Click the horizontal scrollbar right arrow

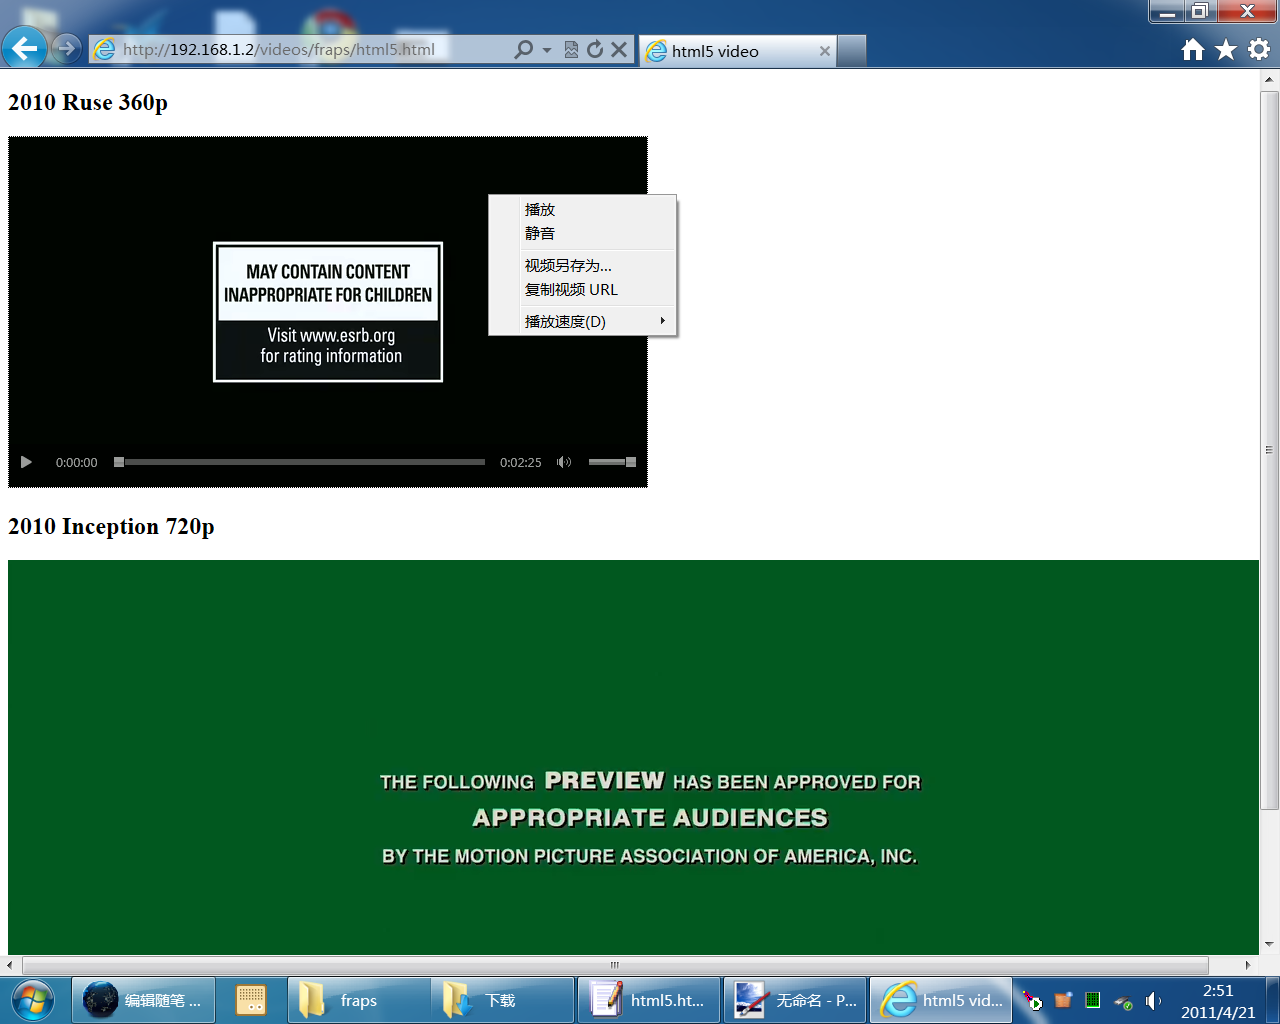1248,965
